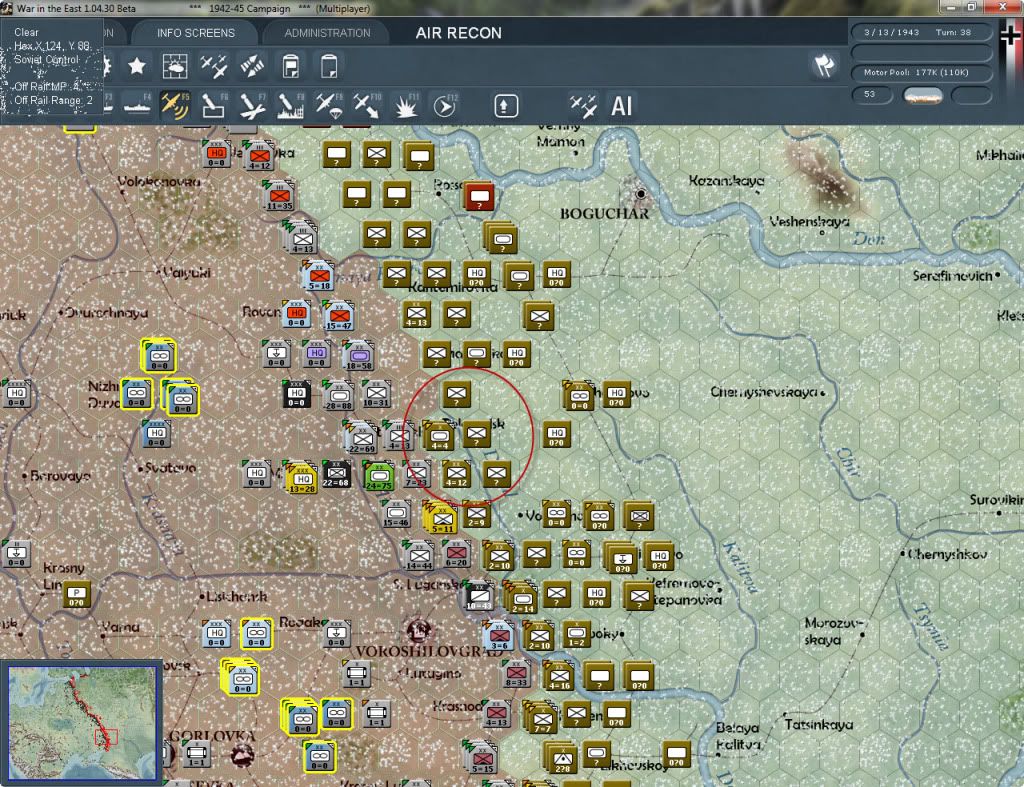1024x787 pixels.
Task: Open the INFO SCREENS tab
Action: 195,33
